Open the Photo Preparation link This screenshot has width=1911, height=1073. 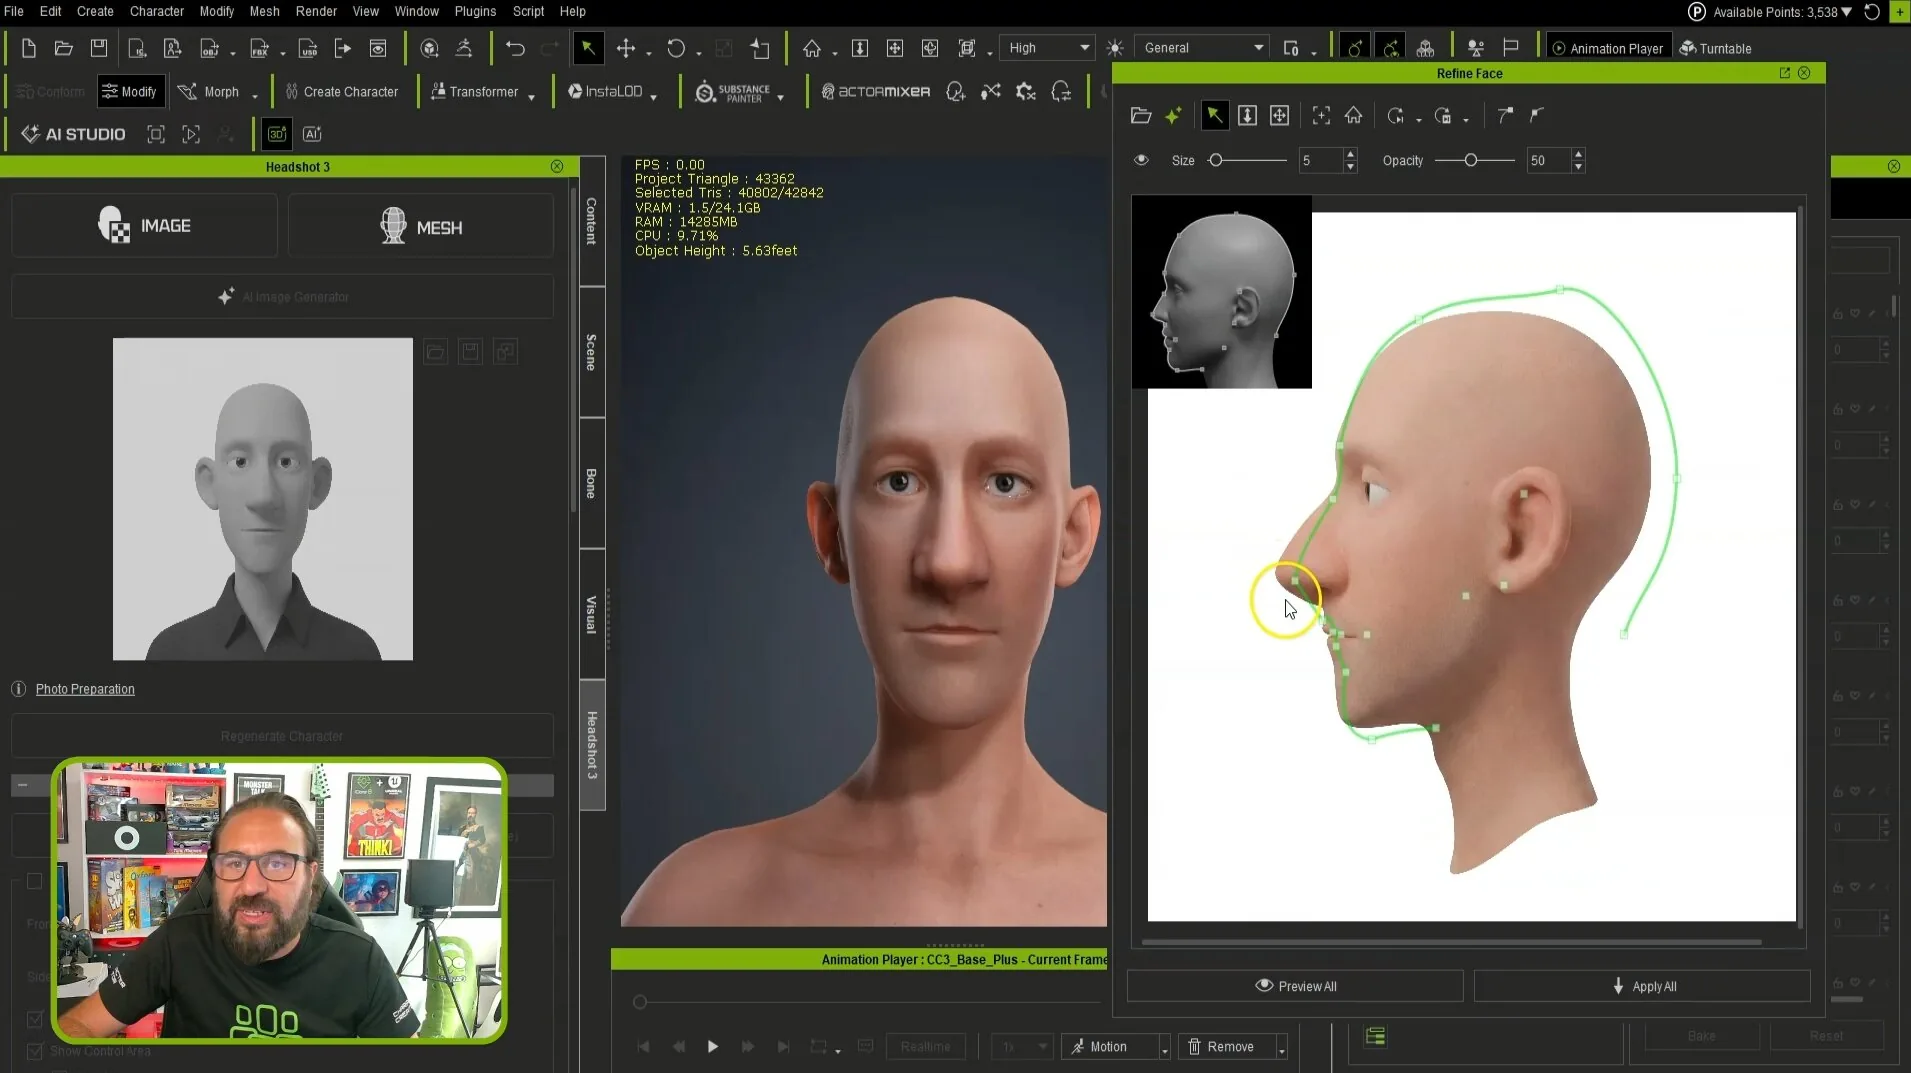point(85,689)
